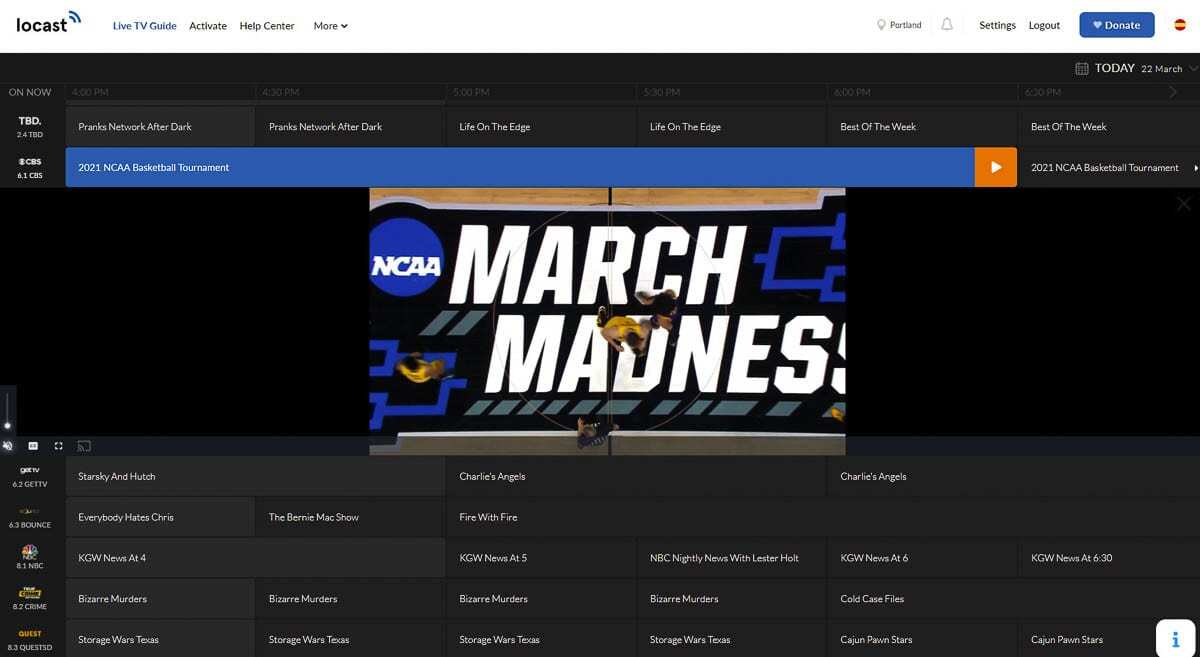Click the orange play button for CBS

pos(995,167)
